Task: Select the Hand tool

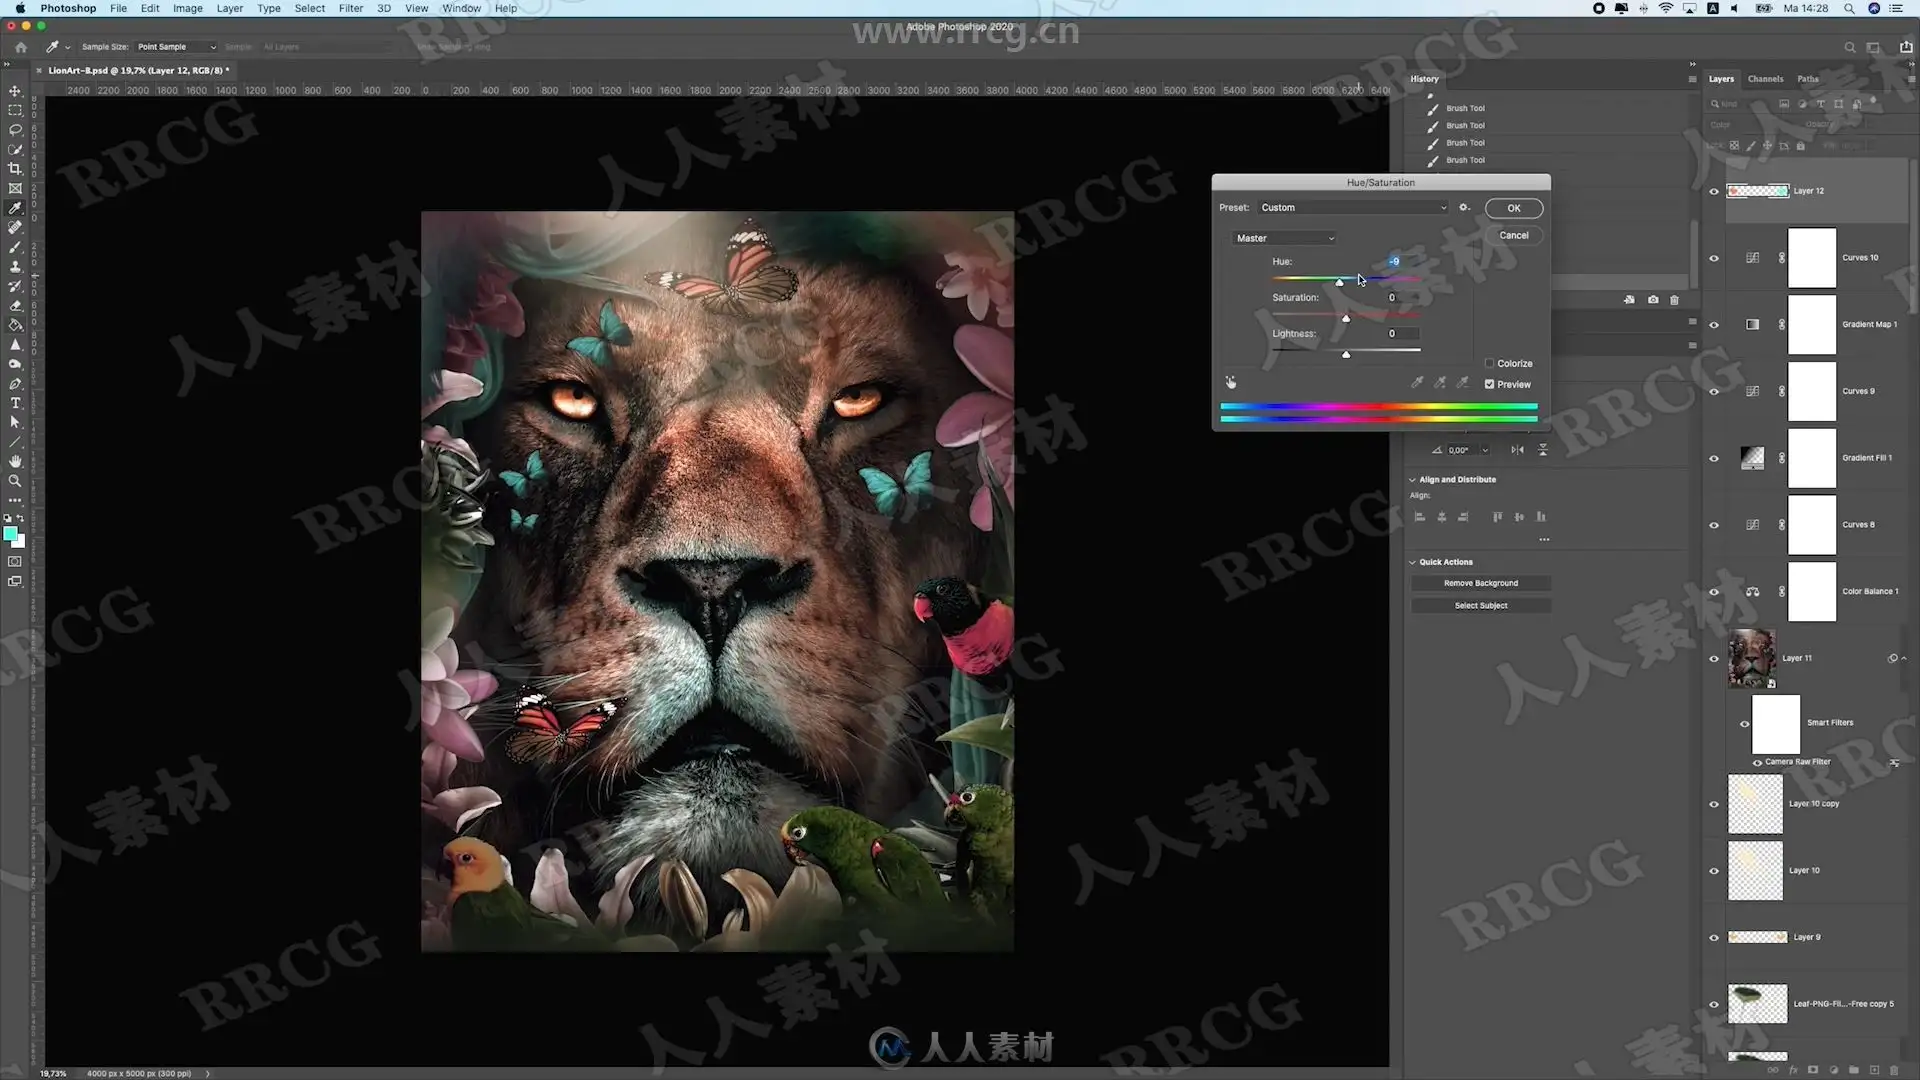Action: click(15, 461)
